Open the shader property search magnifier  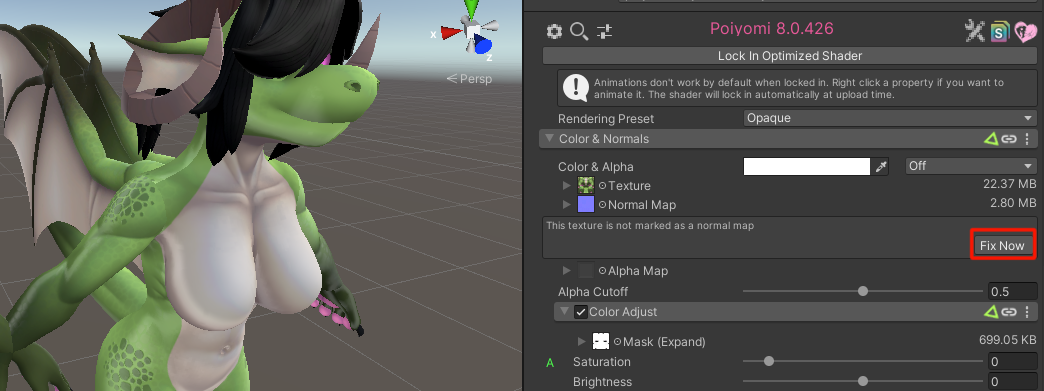579,31
